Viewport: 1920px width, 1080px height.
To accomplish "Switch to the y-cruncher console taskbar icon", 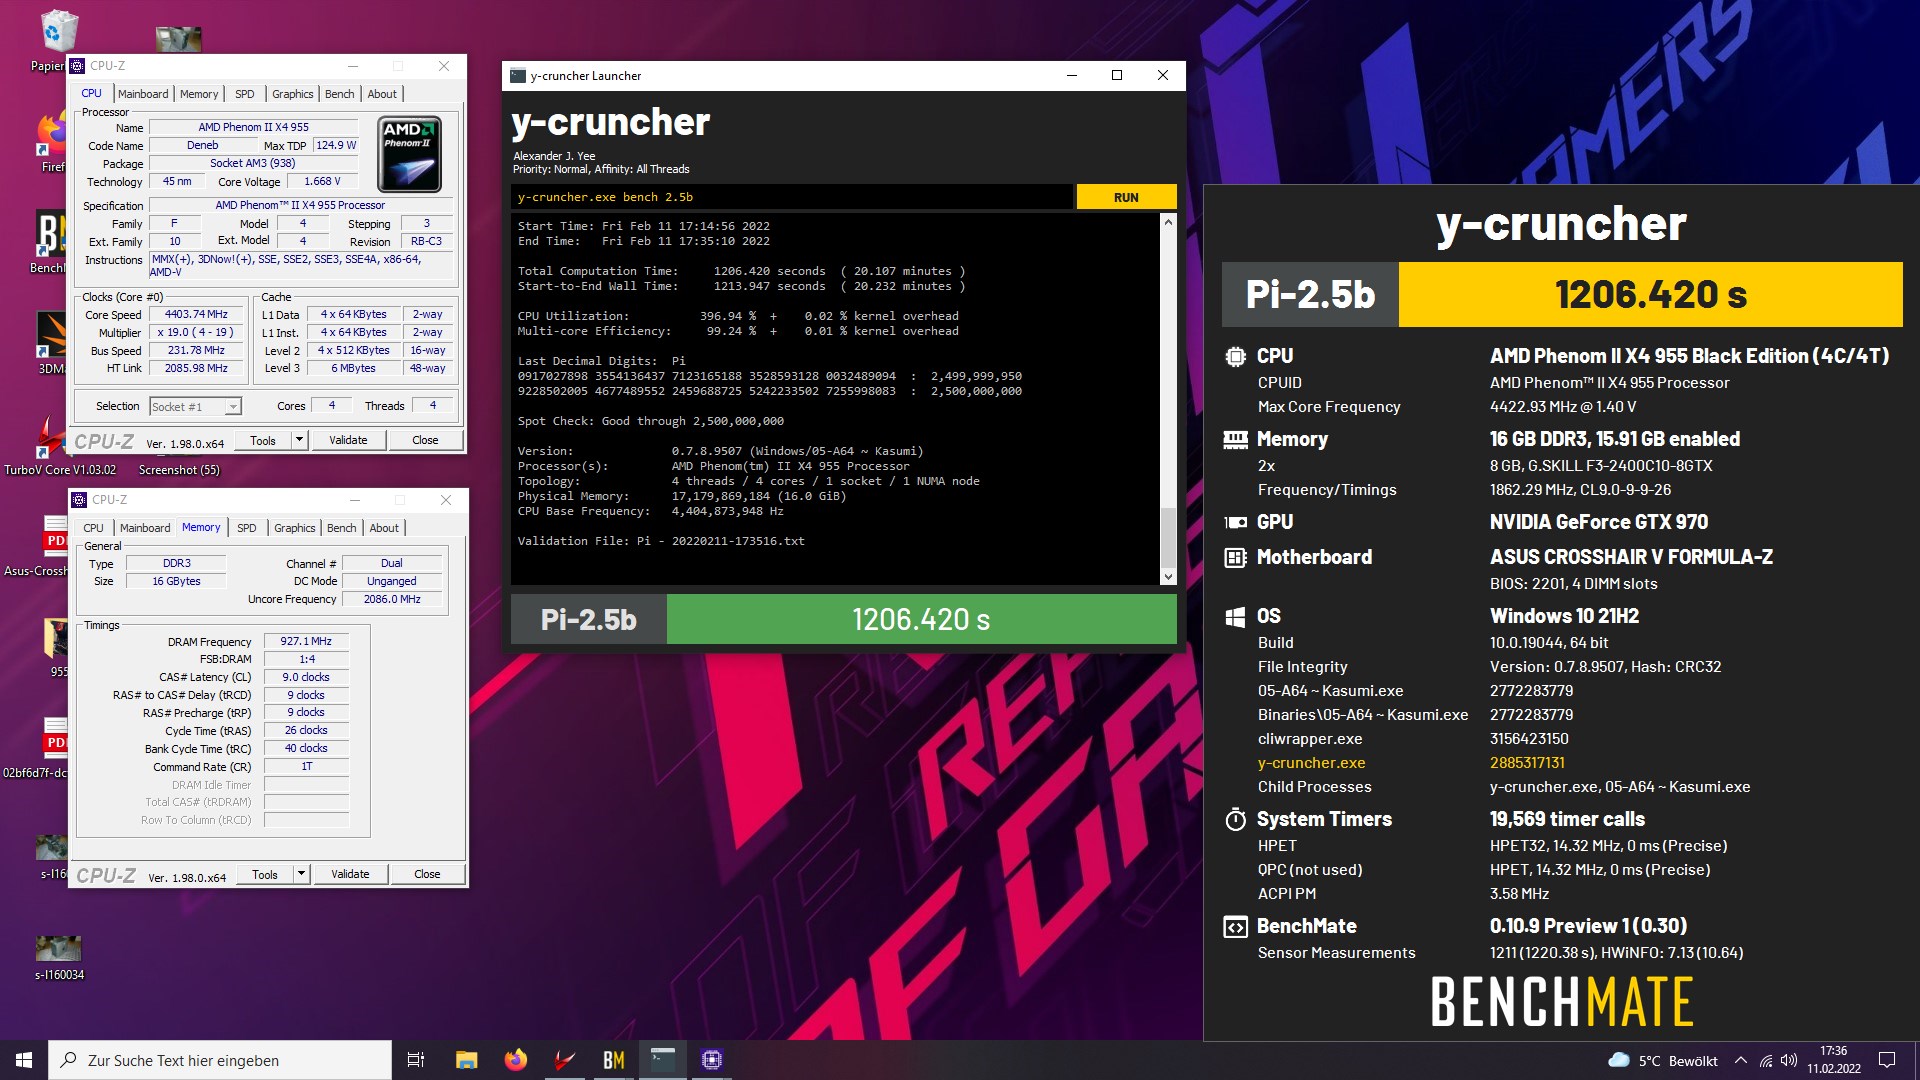I will pos(663,1060).
